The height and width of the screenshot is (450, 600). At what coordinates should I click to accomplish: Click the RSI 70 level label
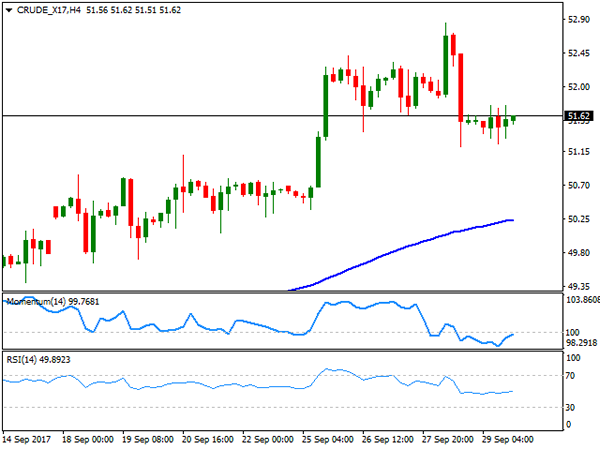tap(570, 376)
